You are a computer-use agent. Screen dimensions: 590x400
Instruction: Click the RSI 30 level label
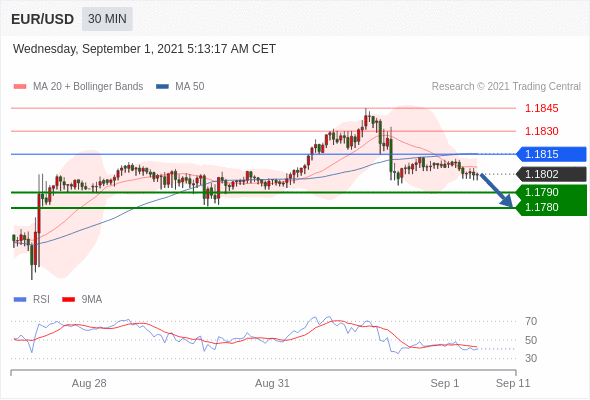pos(531,358)
